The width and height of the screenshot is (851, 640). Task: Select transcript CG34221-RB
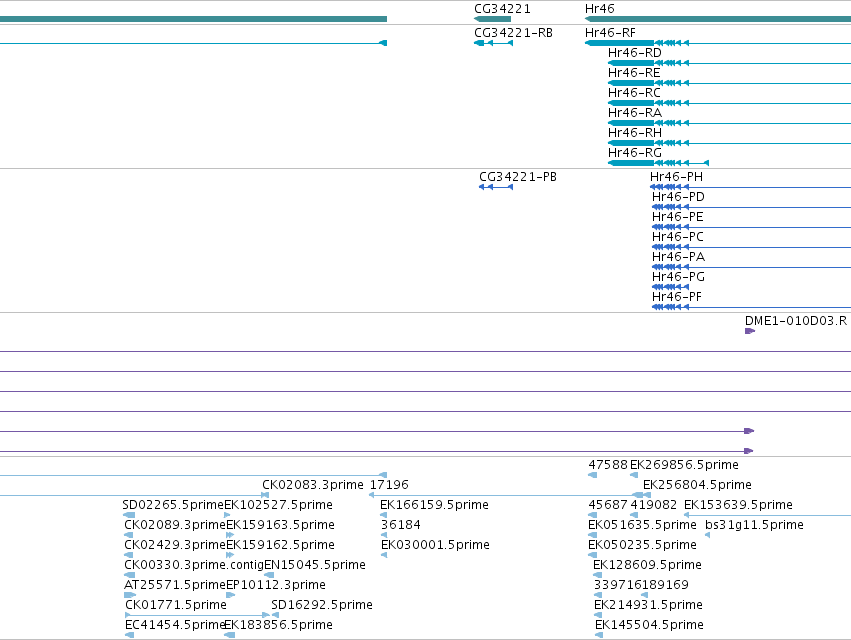click(x=513, y=33)
